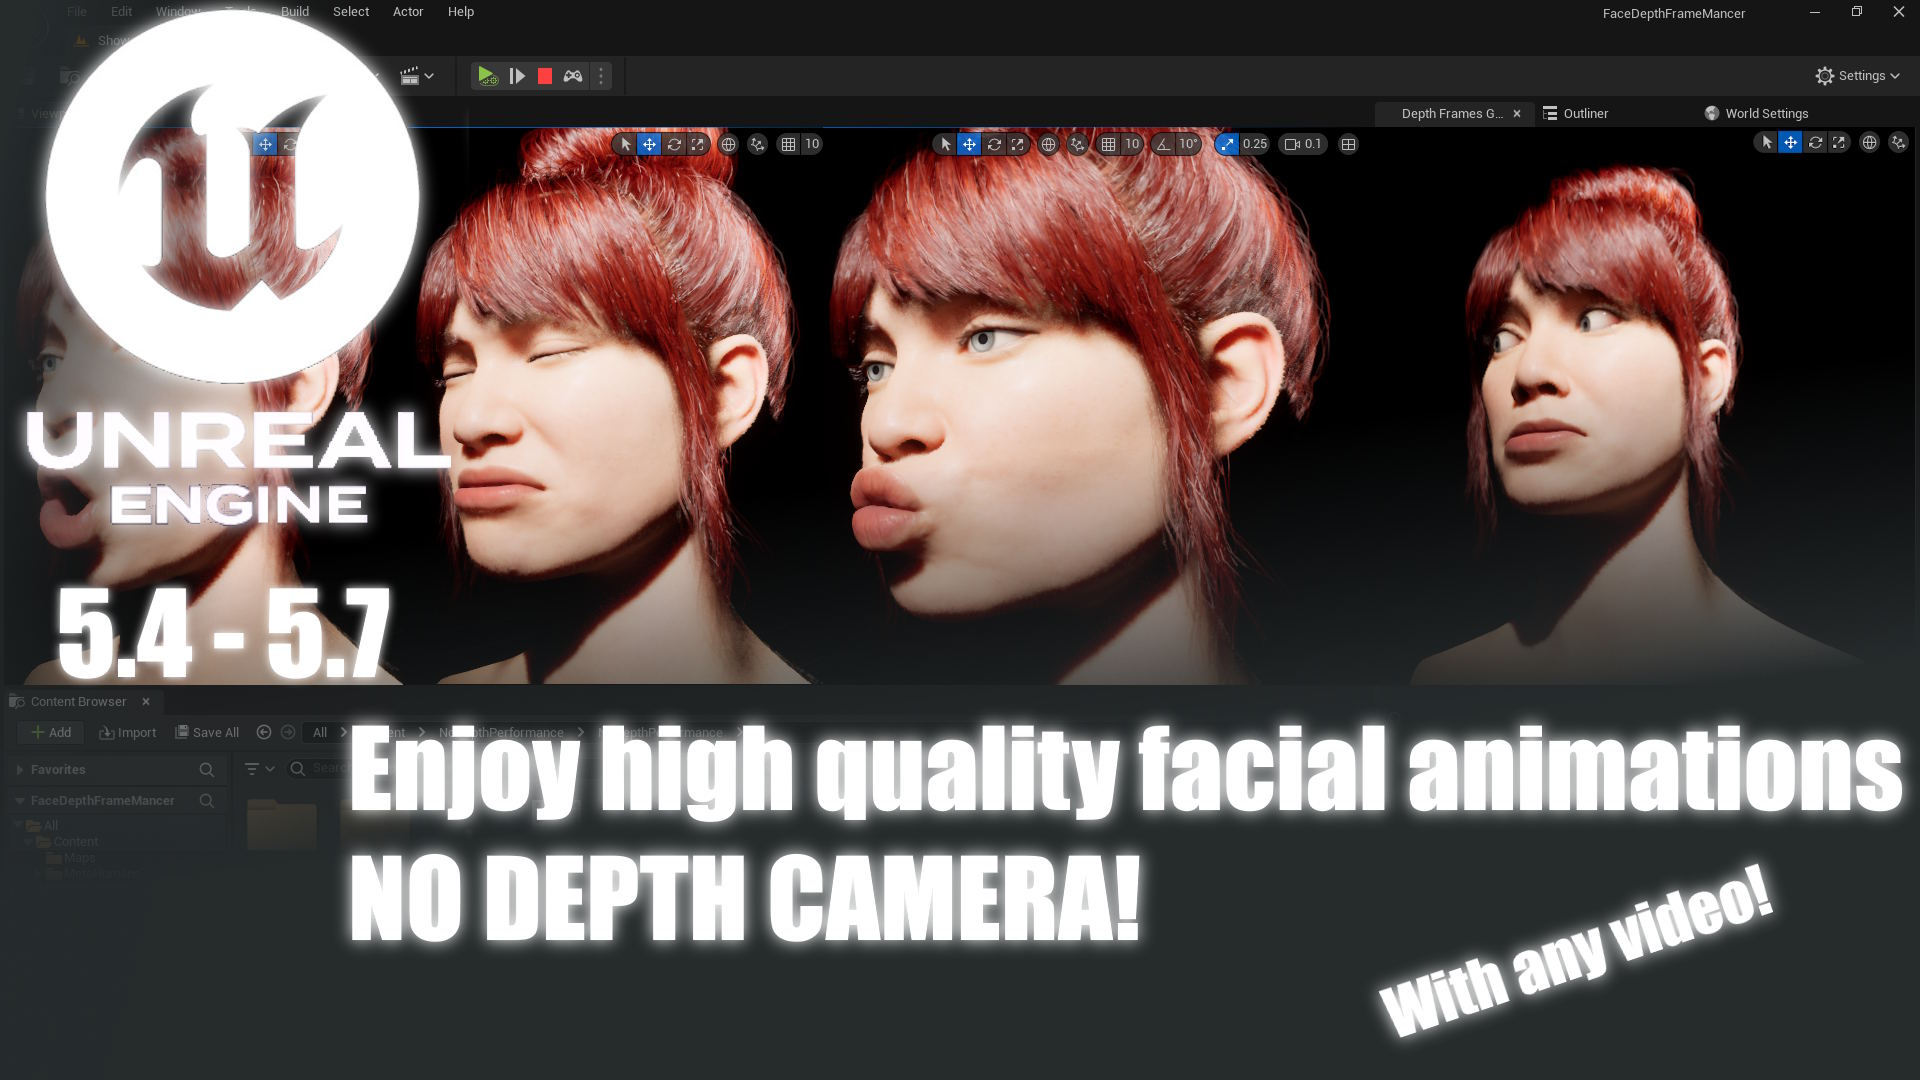Expand the Favorites section

click(20, 770)
